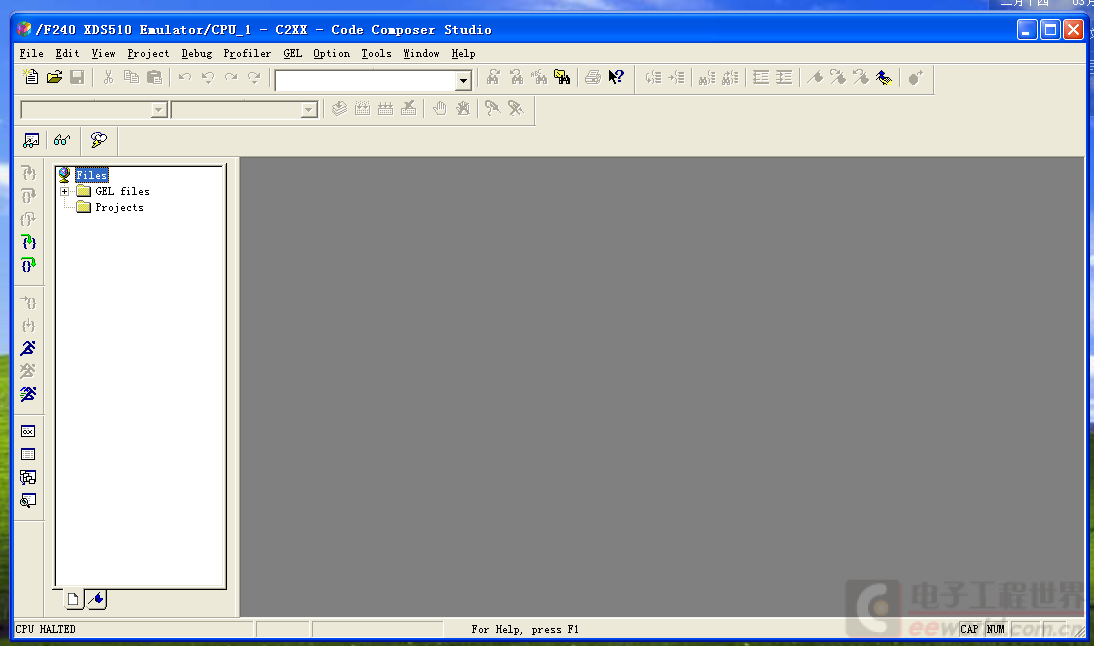1094x646 pixels.
Task: Find in files with the yellow binoculars icon
Action: (562, 77)
